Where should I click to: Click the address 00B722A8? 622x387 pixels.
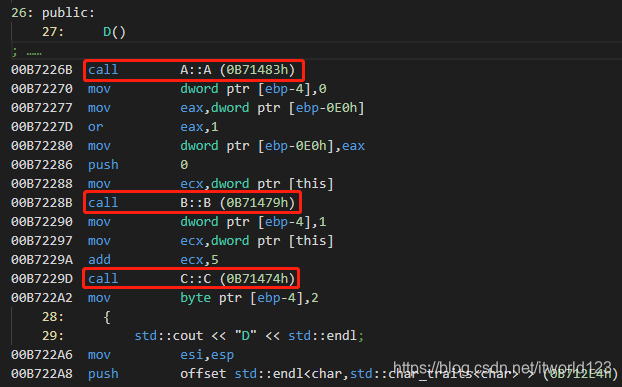click(x=42, y=374)
